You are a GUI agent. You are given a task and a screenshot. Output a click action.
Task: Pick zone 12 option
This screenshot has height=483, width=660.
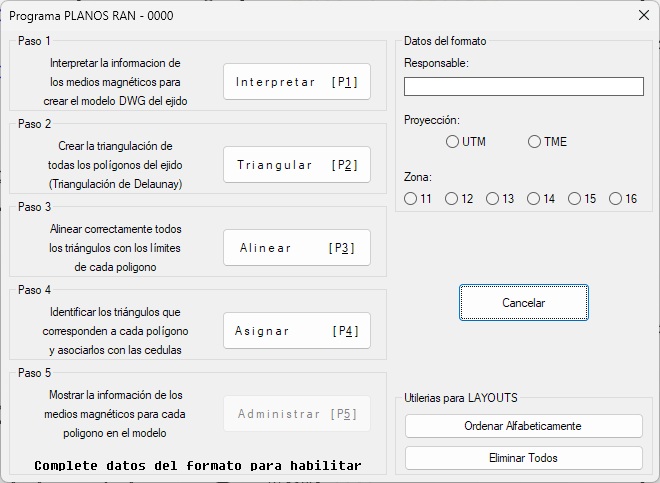click(x=452, y=199)
